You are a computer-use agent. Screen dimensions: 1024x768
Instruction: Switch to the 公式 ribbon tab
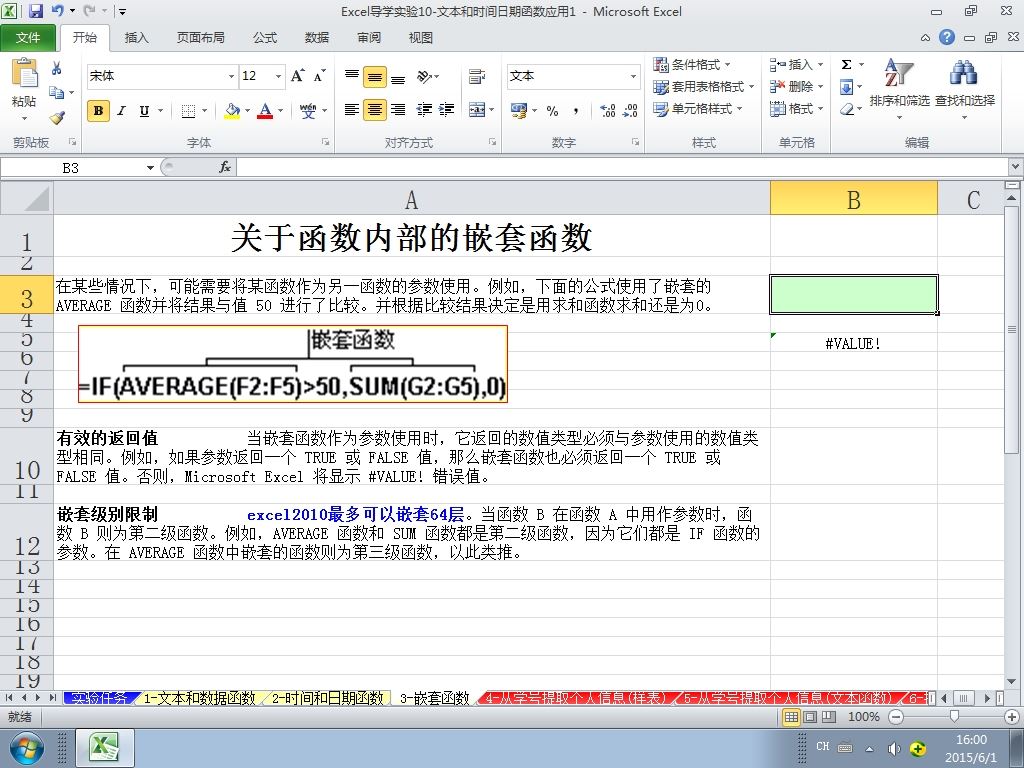tap(264, 38)
